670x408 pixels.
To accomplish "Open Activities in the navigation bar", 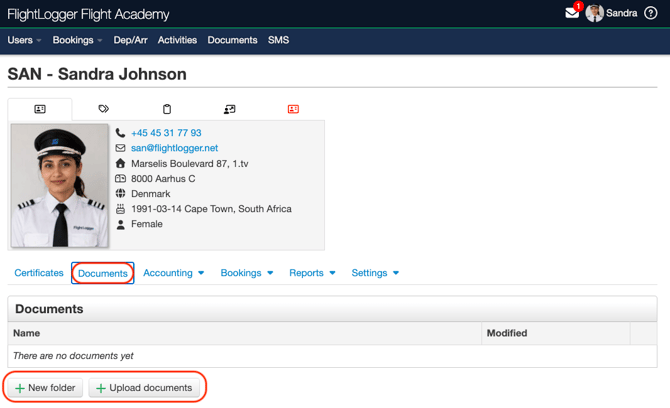I will click(177, 40).
